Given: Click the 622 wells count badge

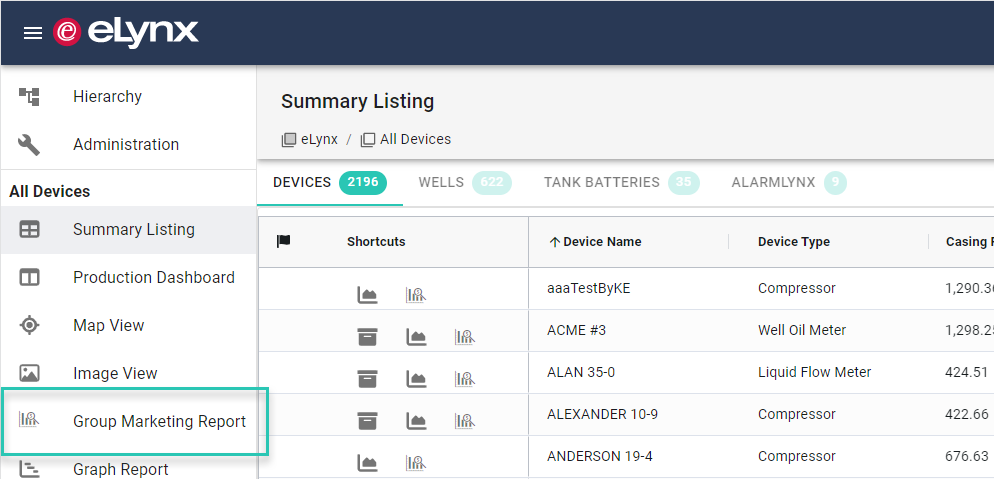Looking at the screenshot, I should (492, 183).
